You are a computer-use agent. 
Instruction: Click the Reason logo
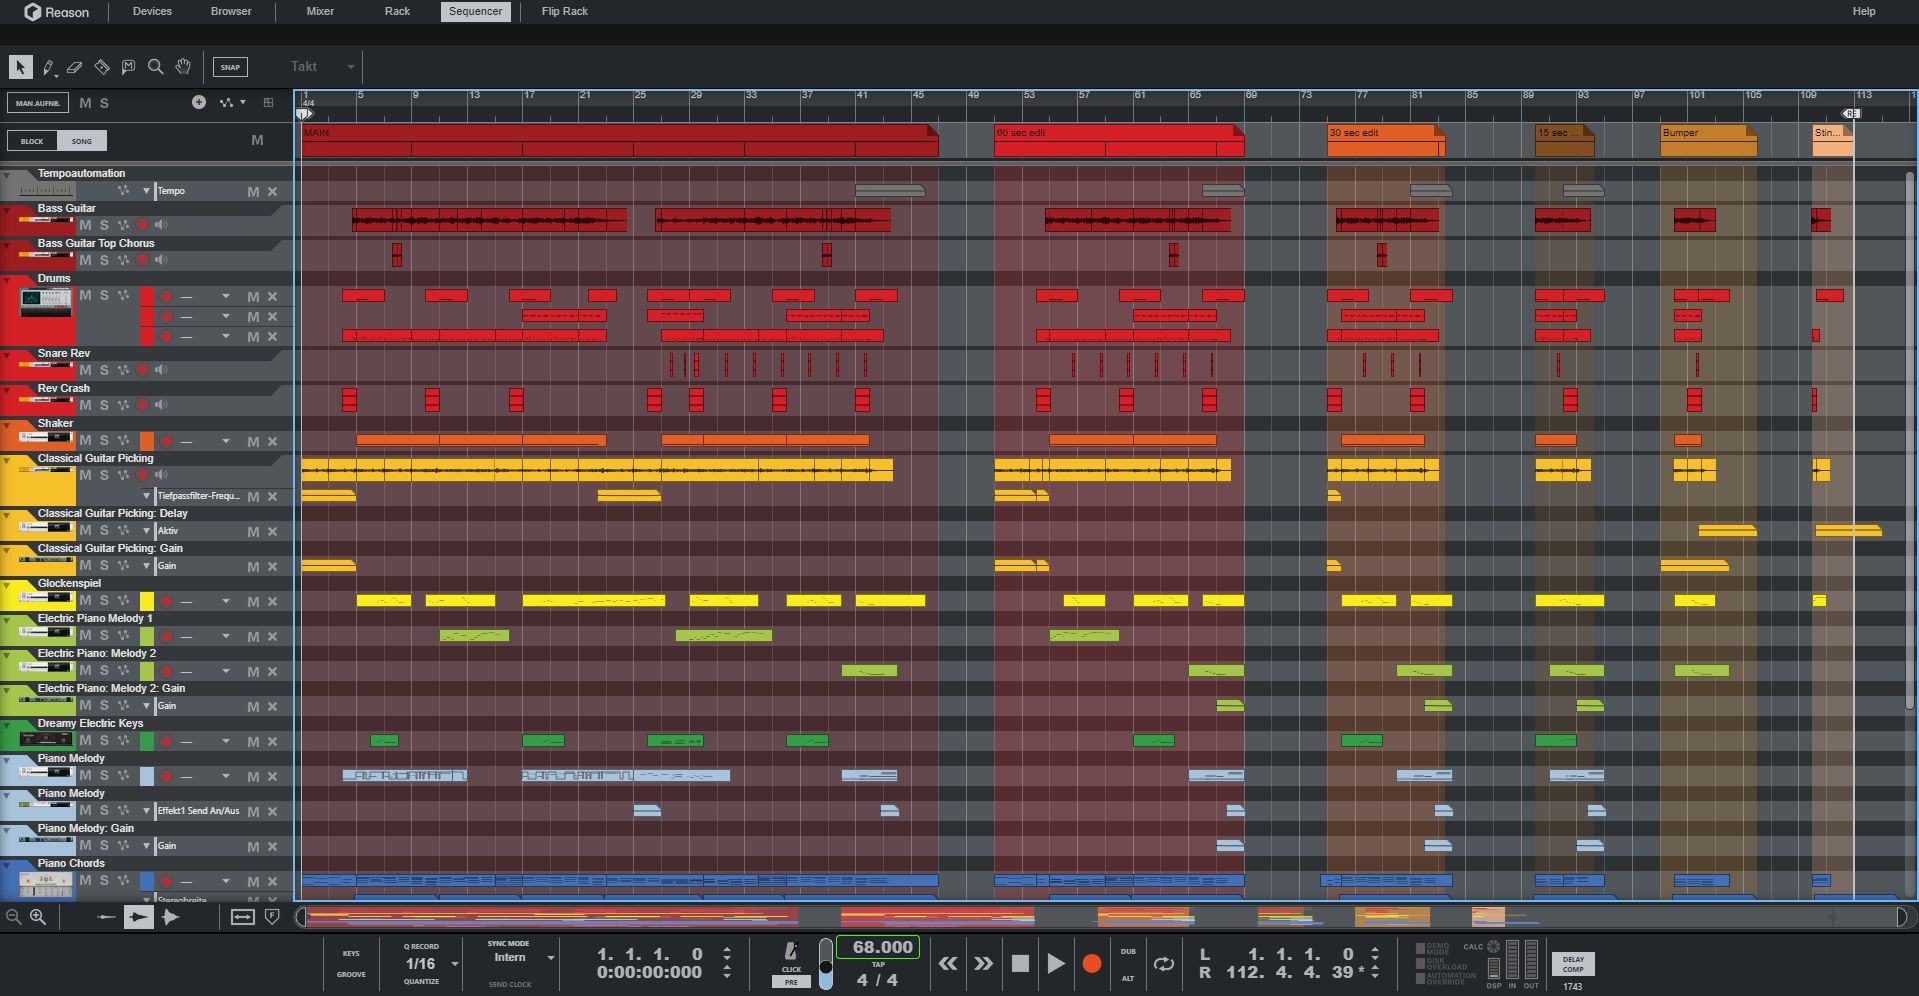click(x=56, y=12)
